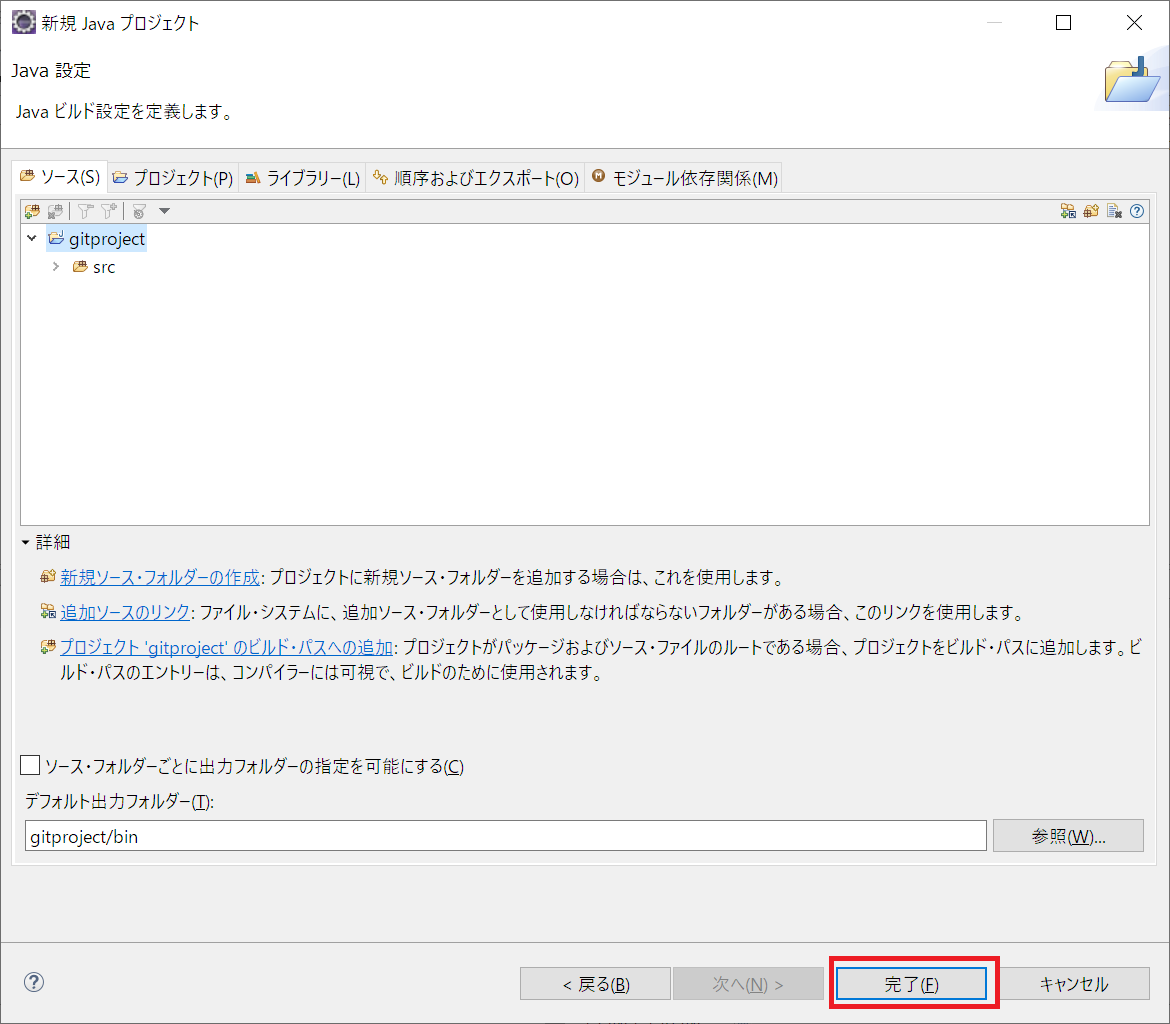The height and width of the screenshot is (1024, 1170).
Task: Cancel the dialog with キャンセル
Action: tap(1074, 984)
